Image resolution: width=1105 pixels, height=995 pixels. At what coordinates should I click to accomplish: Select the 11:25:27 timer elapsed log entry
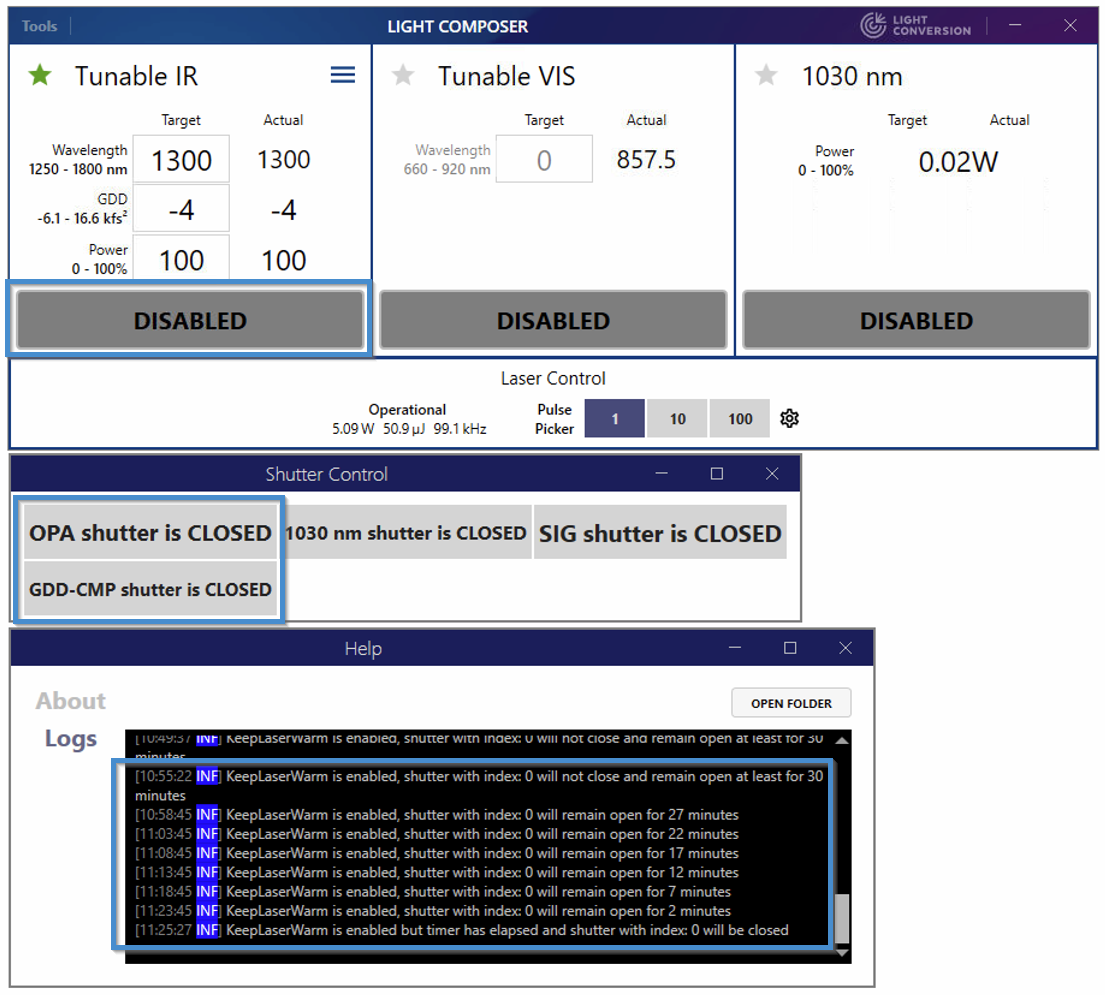(x=462, y=930)
